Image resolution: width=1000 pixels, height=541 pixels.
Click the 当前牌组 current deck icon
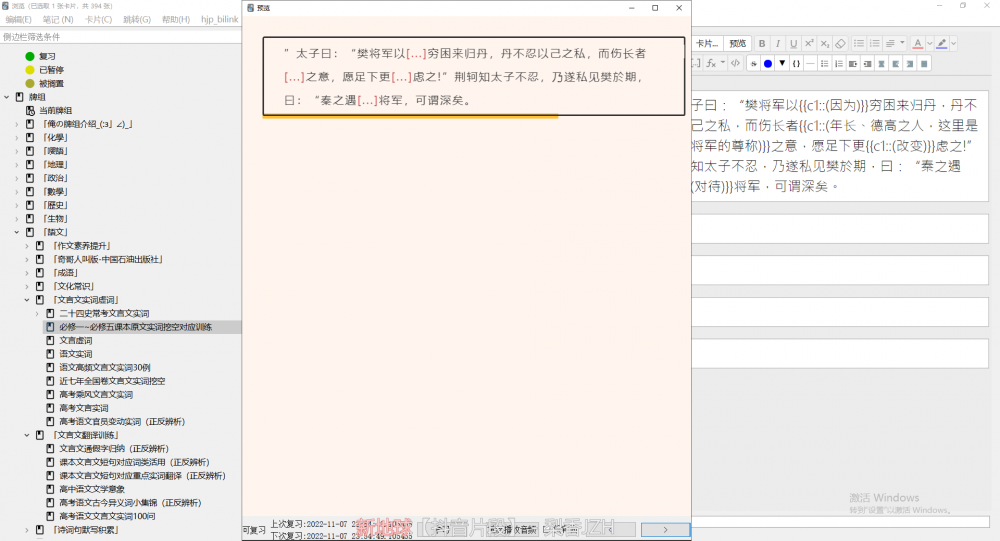pyautogui.click(x=30, y=110)
